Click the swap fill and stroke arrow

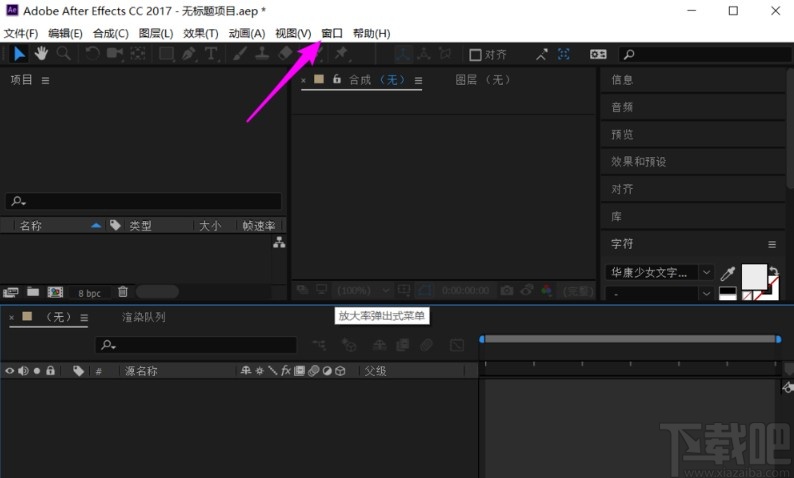[x=773, y=271]
